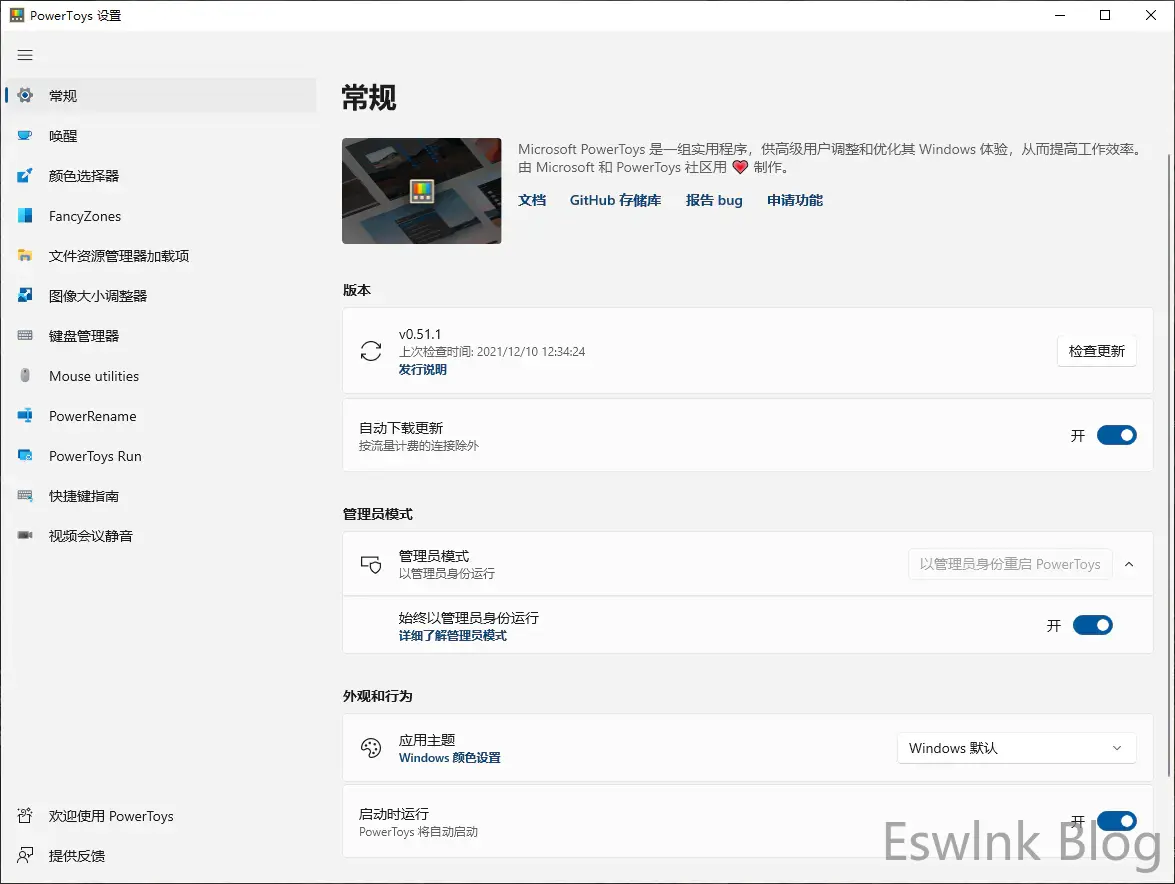Select the FancyZones icon in sidebar
This screenshot has height=884, width=1175.
click(x=25, y=216)
